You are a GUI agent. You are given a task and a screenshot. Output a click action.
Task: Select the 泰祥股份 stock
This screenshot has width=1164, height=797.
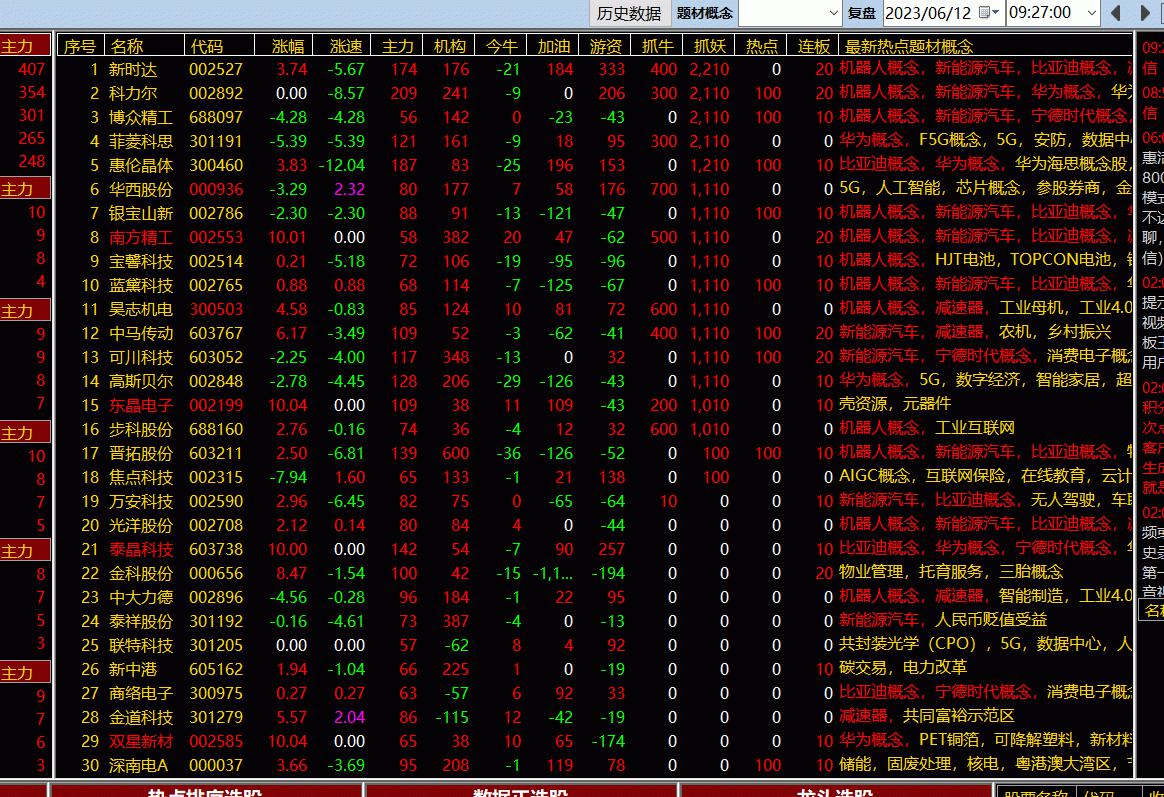click(595, 621)
